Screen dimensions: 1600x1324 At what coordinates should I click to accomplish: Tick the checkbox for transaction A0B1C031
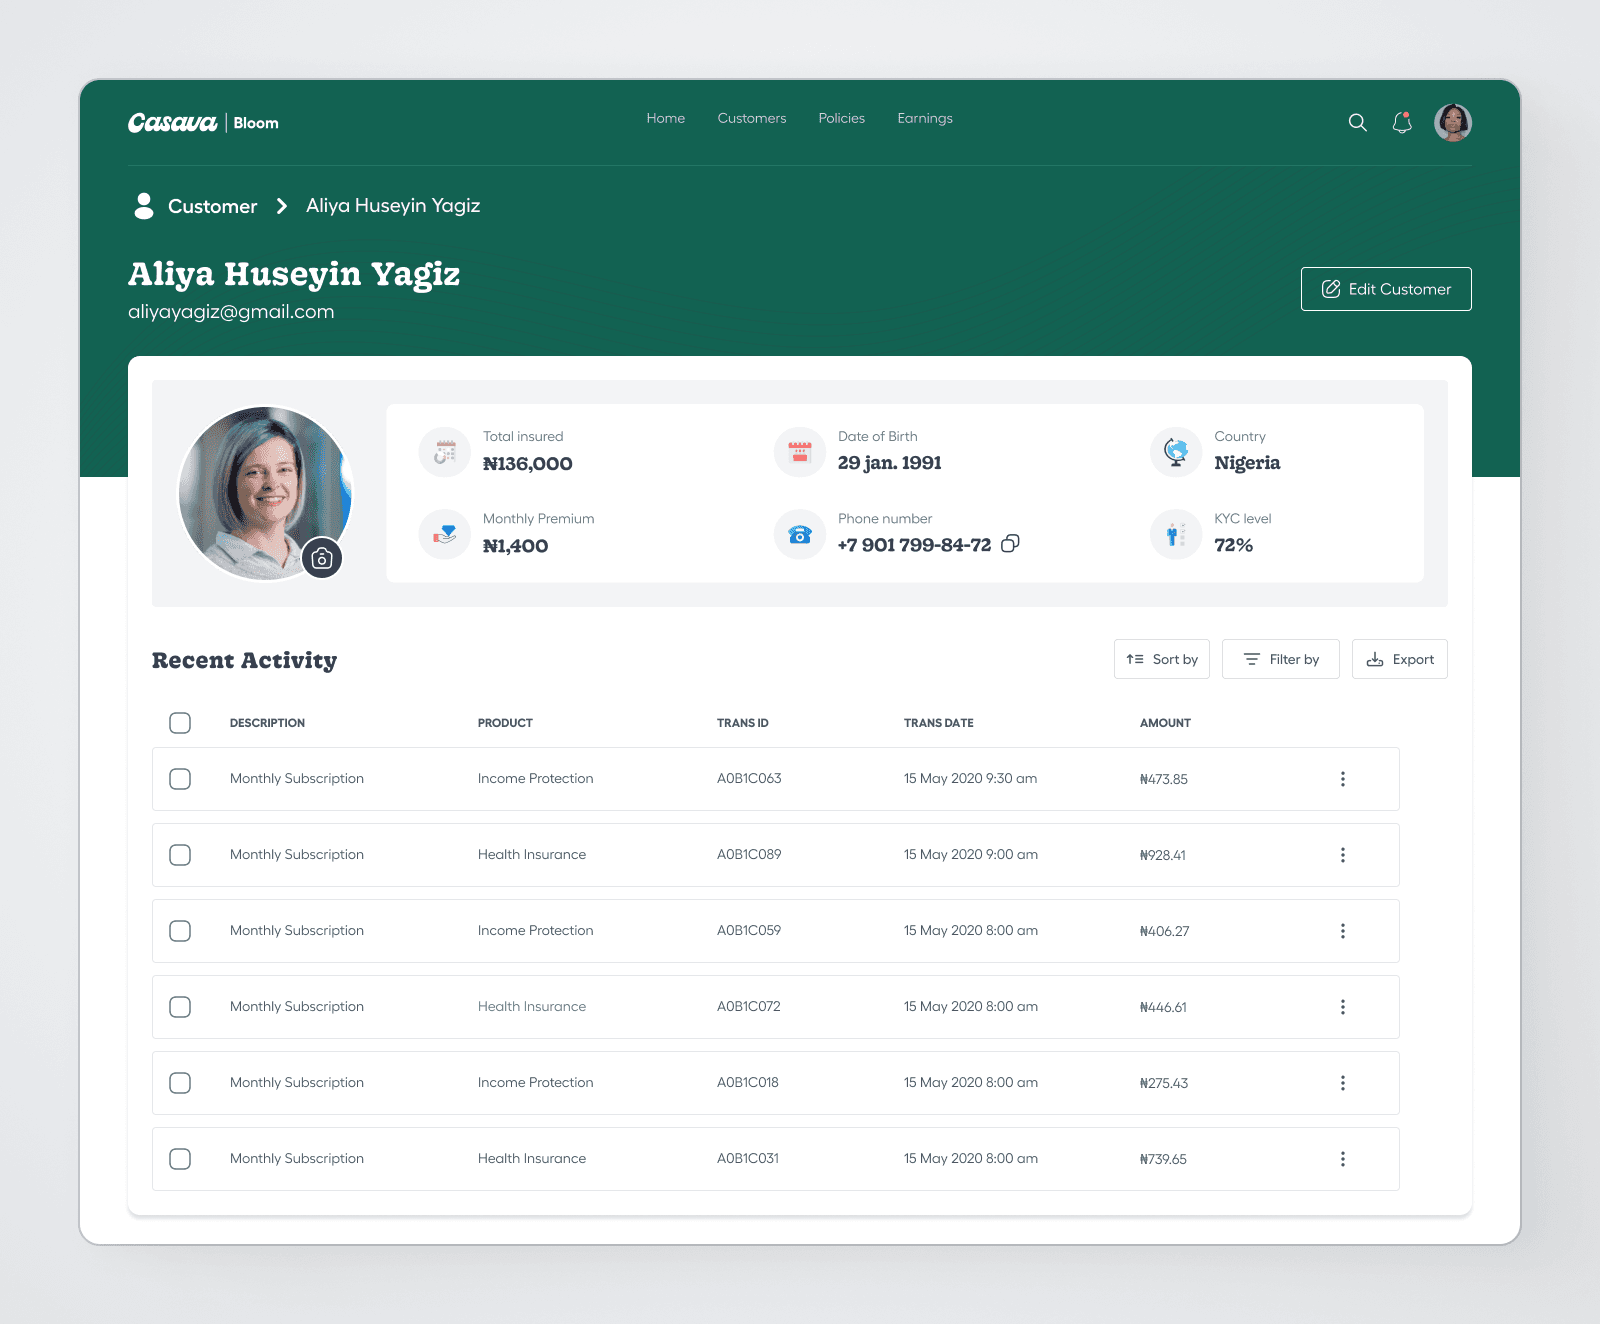pyautogui.click(x=180, y=1159)
